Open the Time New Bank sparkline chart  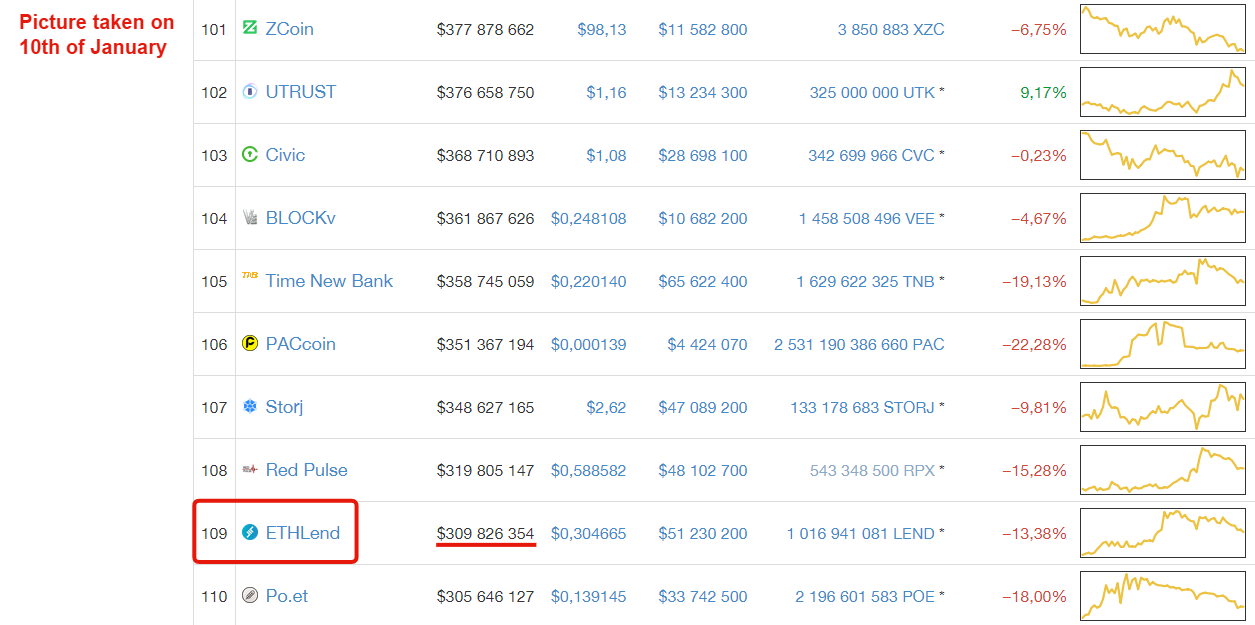1163,281
